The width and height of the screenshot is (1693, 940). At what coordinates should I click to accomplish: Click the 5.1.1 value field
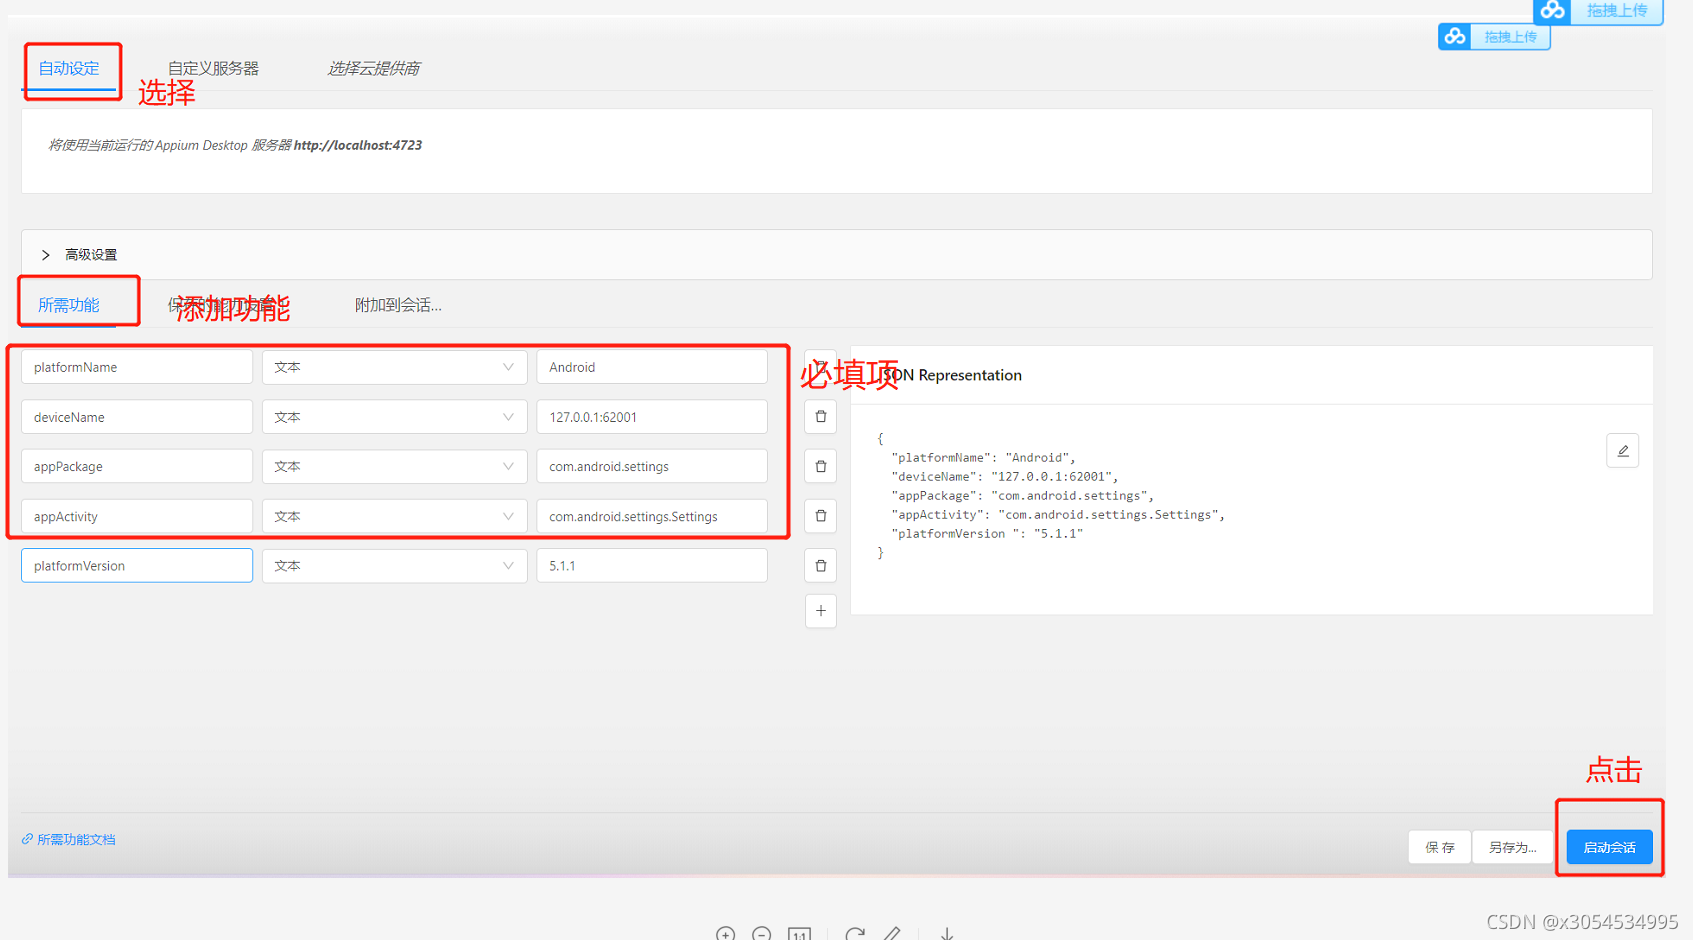(x=652, y=566)
